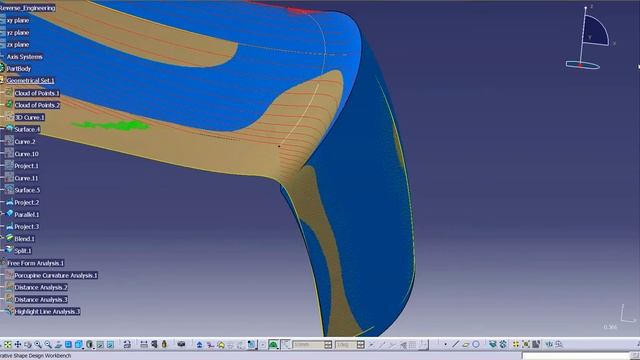Image resolution: width=640 pixels, height=360 pixels.
Task: Click the Isometric quick view cube icon
Action: [x=78, y=344]
